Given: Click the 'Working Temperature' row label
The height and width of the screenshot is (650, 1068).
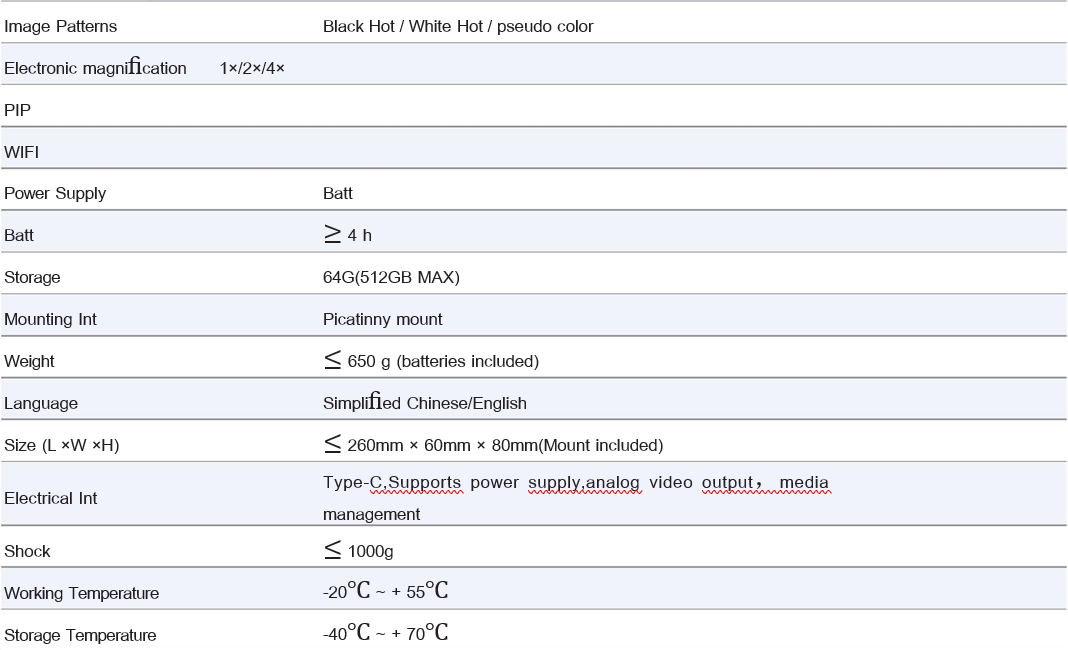Looking at the screenshot, I should click(x=81, y=593).
